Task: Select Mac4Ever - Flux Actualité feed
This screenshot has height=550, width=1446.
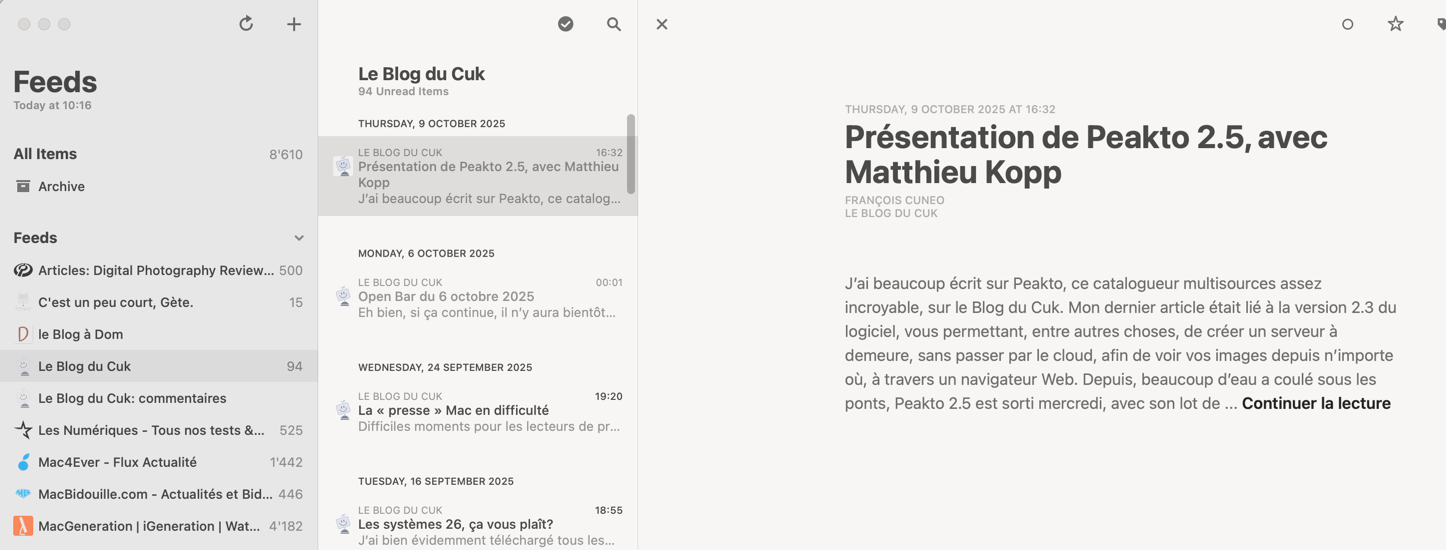Action: tap(117, 462)
